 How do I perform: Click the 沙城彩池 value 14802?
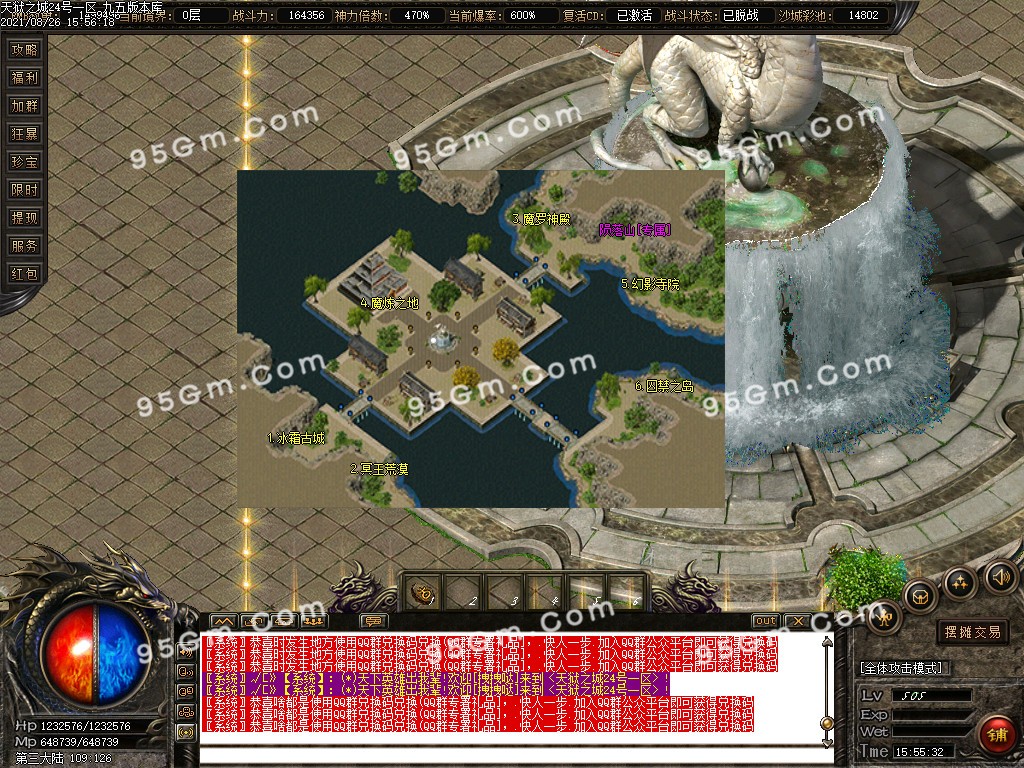pos(863,15)
